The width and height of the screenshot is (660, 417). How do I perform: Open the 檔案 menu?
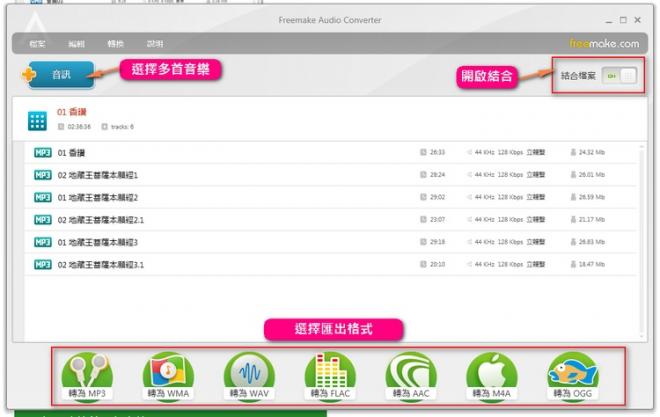pos(37,44)
